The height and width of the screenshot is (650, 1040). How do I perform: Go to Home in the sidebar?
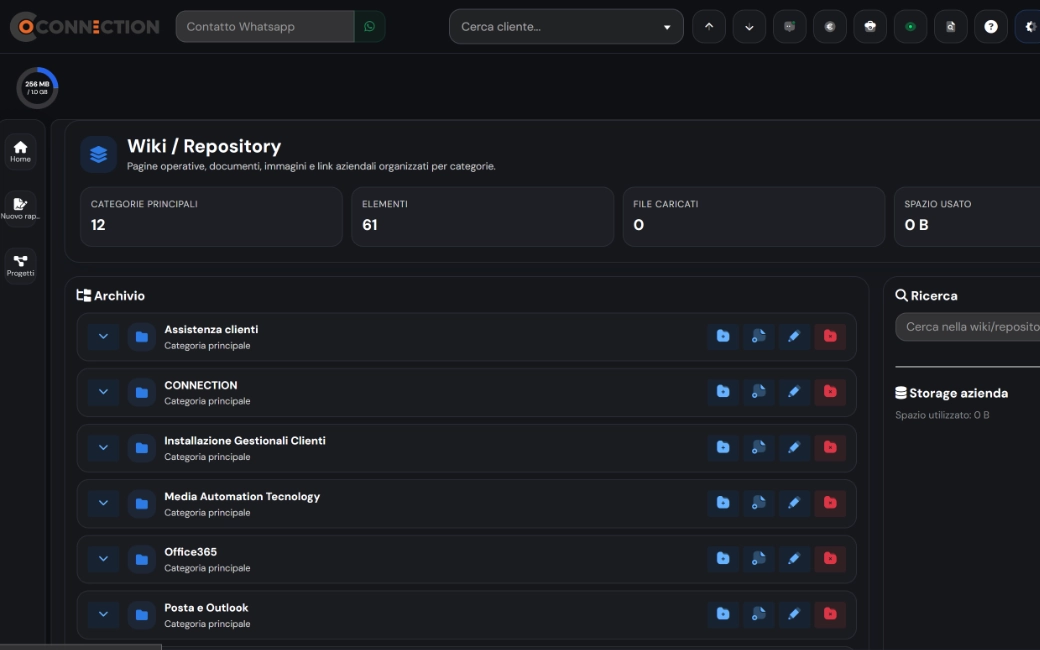click(21, 151)
